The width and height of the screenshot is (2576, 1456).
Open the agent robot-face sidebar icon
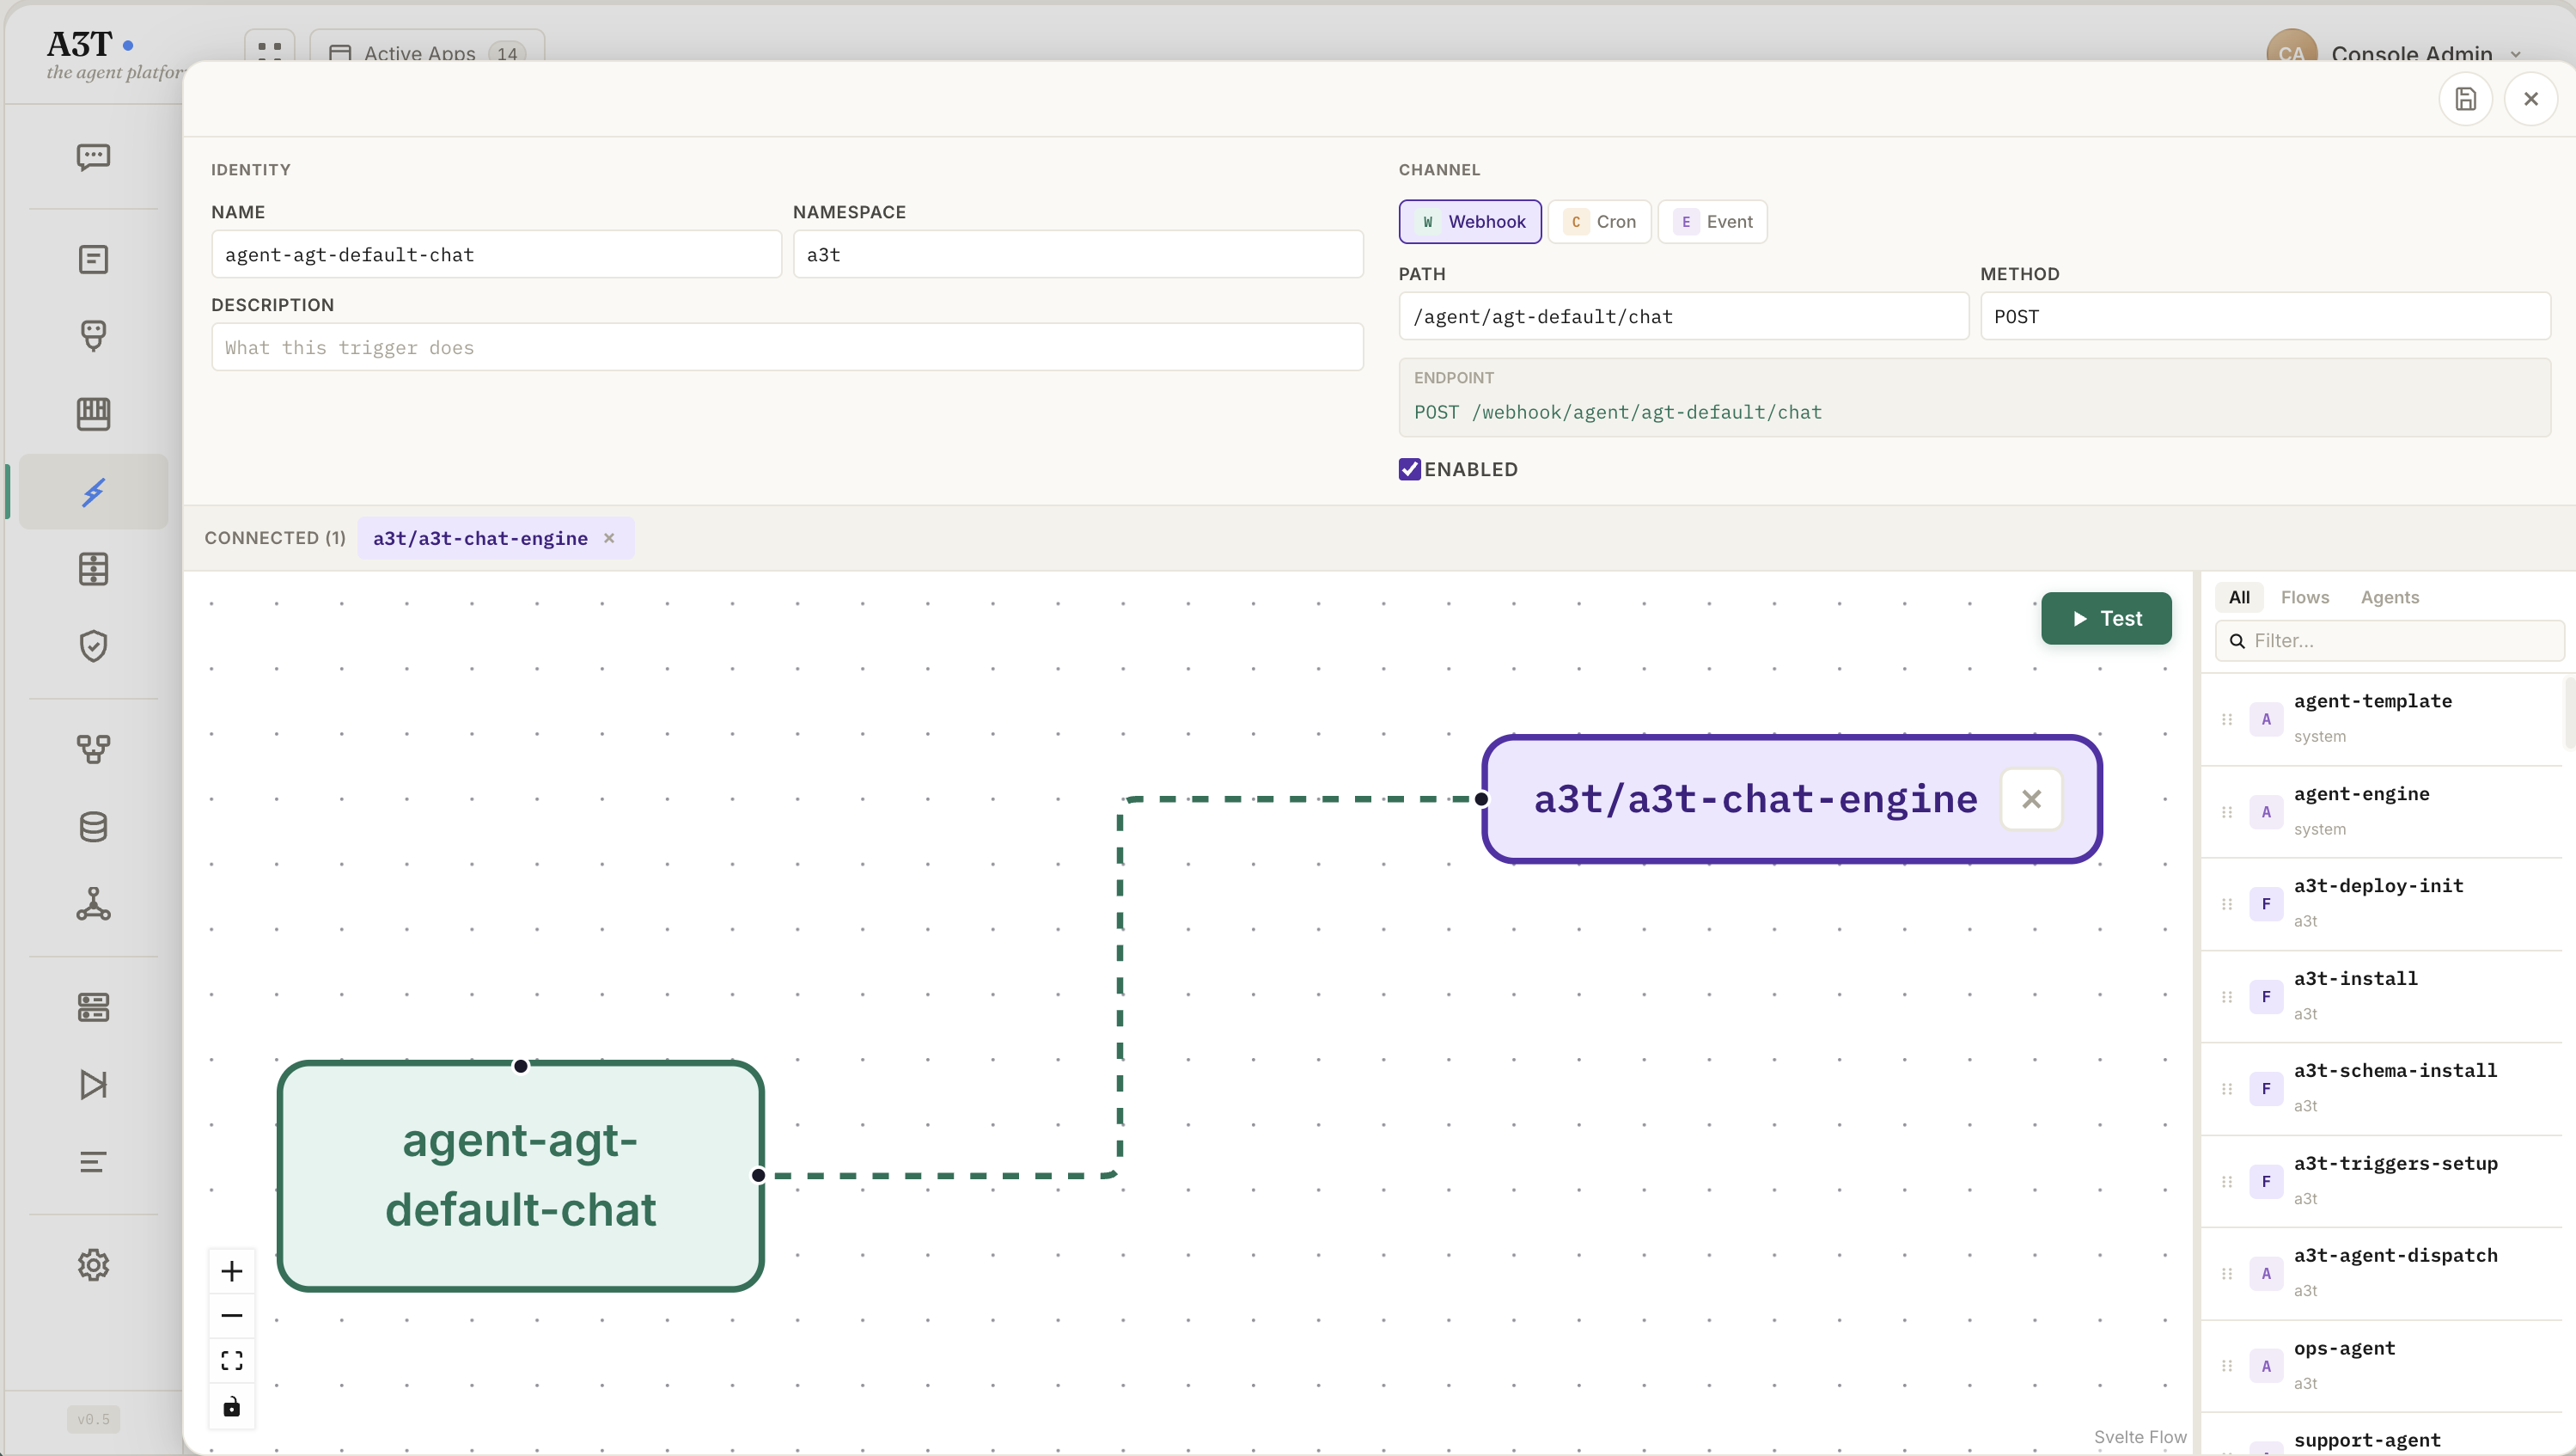click(x=93, y=335)
